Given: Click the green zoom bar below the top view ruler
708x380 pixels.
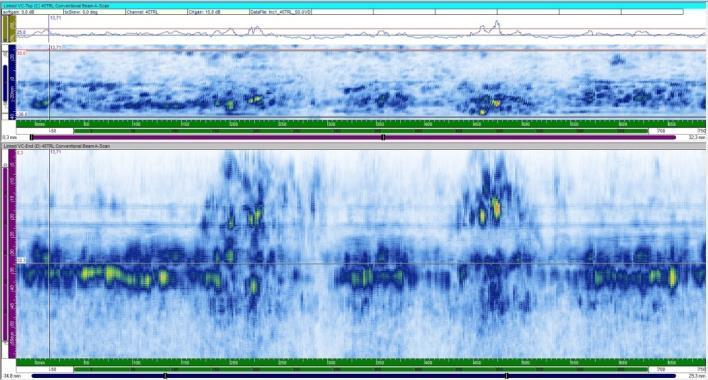Looking at the screenshot, I should (x=361, y=131).
